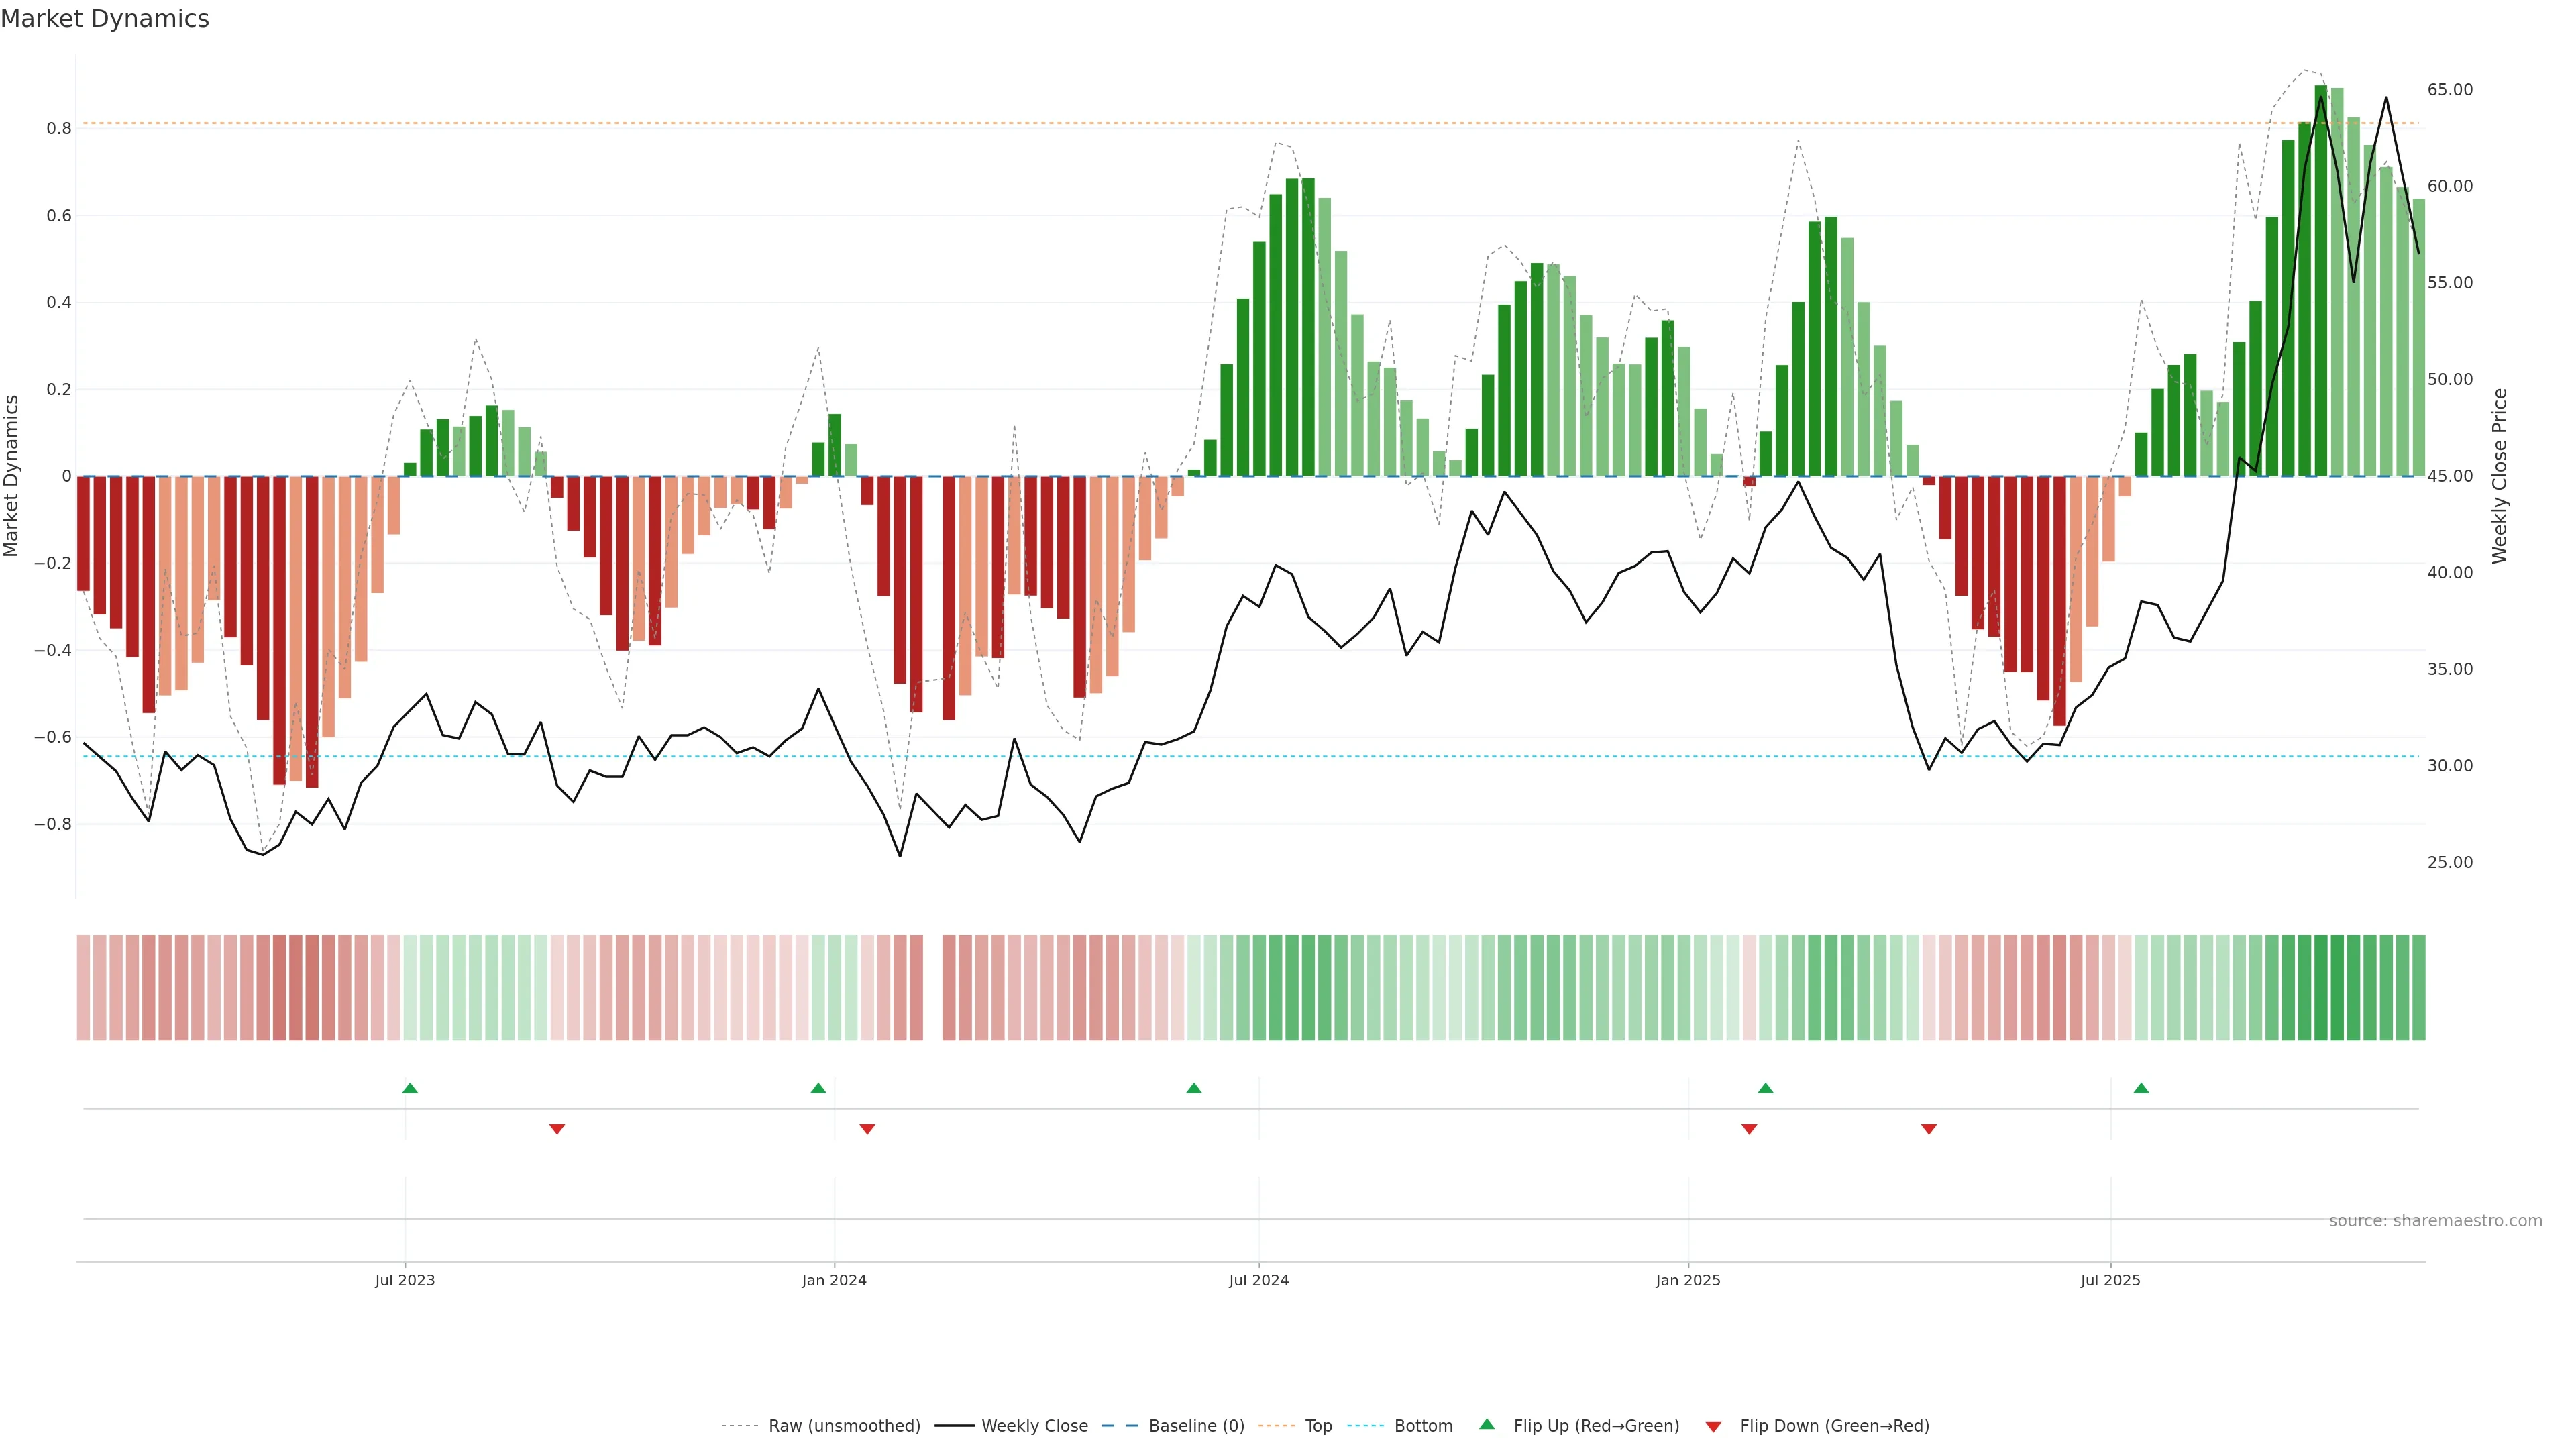Screen dimensions: 2576x1449
Task: Toggle the Weekly Close legend entry
Action: pos(1034,1426)
